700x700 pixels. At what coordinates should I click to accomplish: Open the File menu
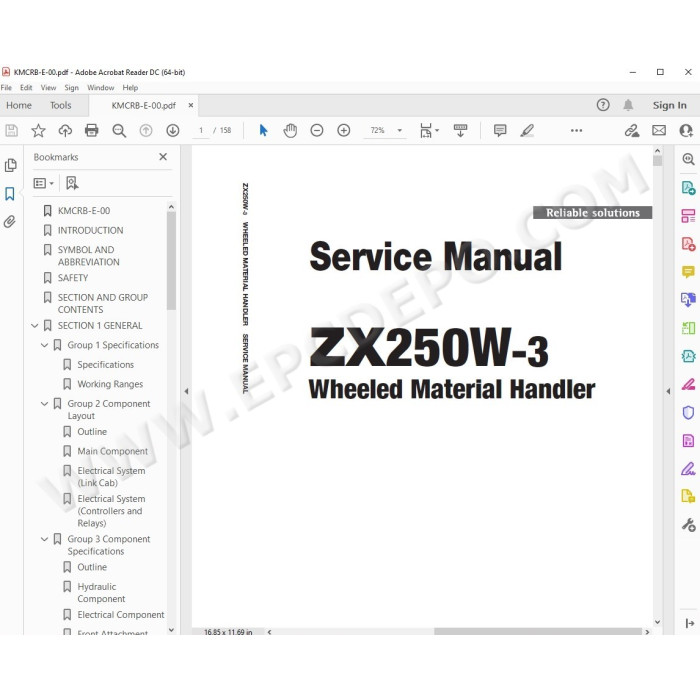(x=6, y=88)
